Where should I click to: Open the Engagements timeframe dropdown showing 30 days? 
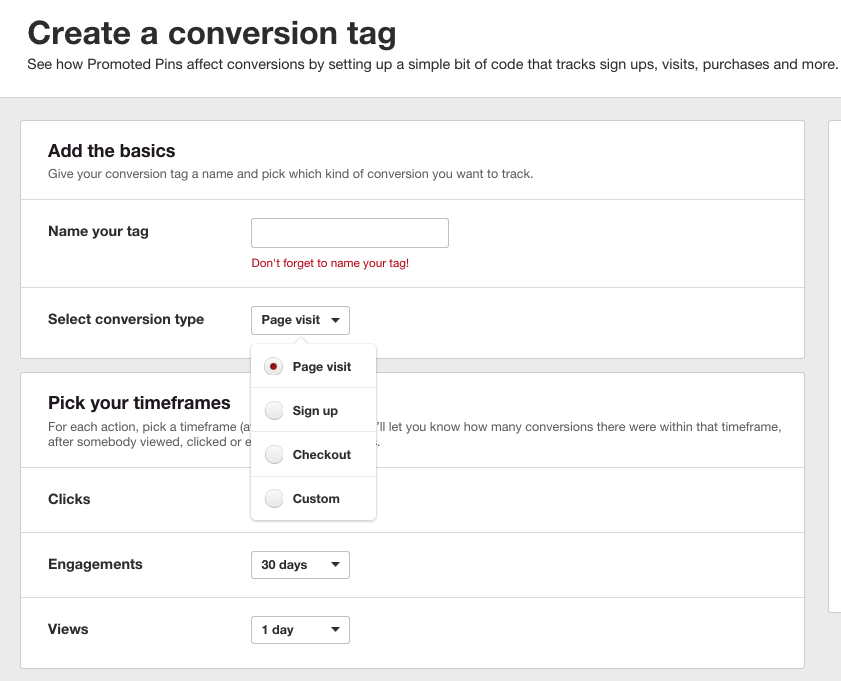[x=300, y=564]
